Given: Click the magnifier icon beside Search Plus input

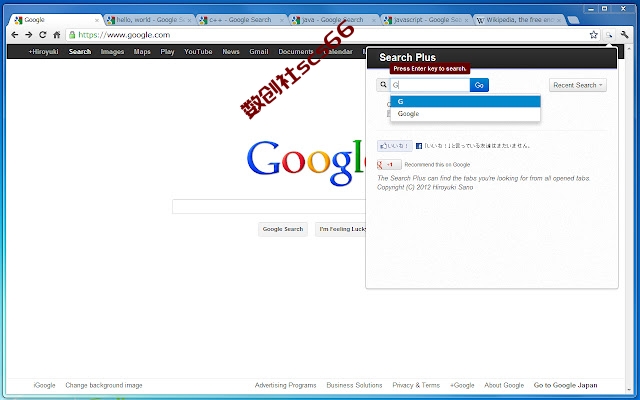Looking at the screenshot, I should coord(383,85).
